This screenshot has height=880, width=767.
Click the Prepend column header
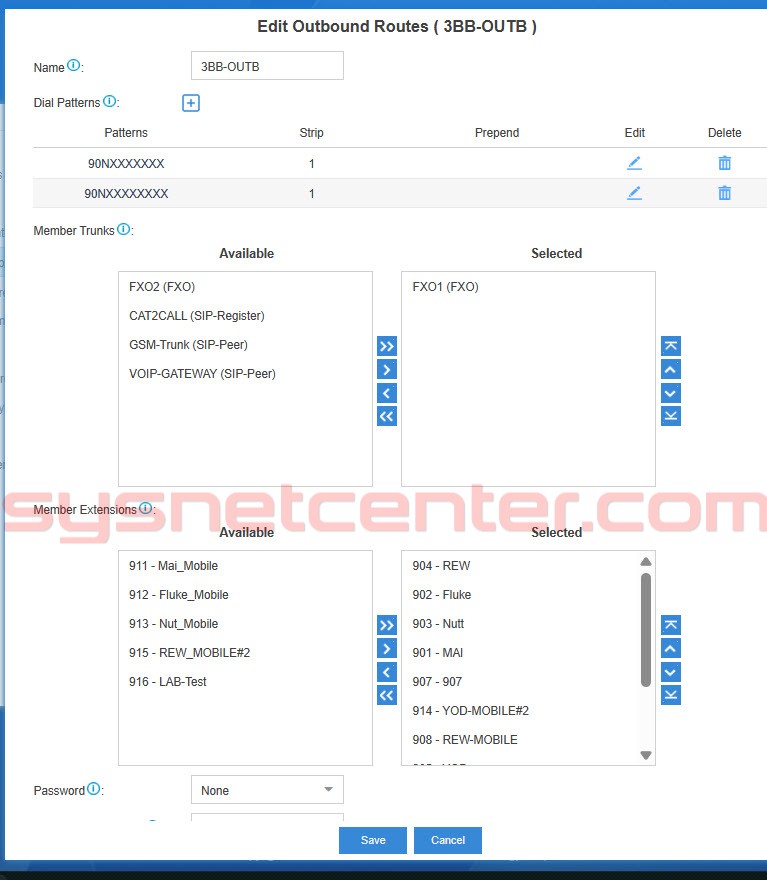pos(497,133)
